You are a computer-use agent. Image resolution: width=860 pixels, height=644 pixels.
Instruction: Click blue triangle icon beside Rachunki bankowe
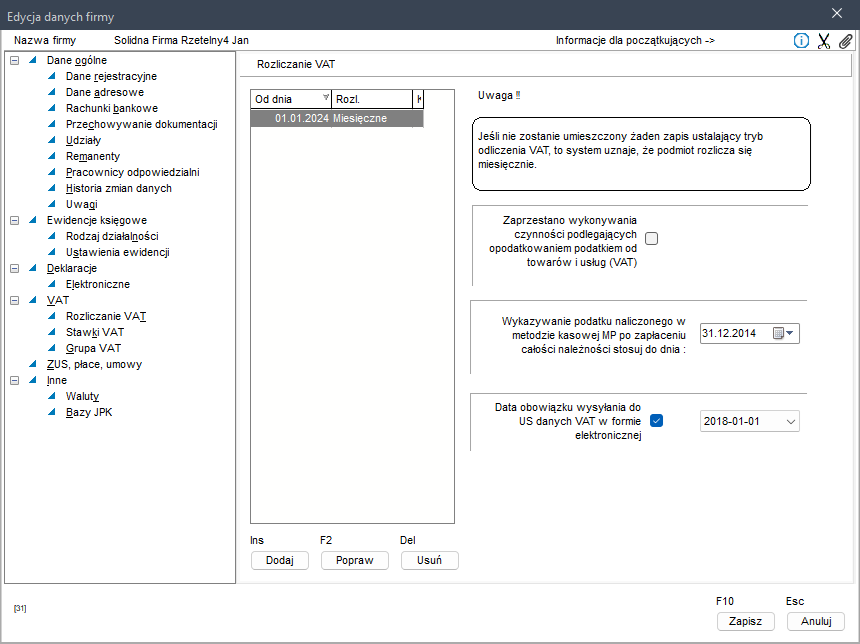click(x=52, y=108)
